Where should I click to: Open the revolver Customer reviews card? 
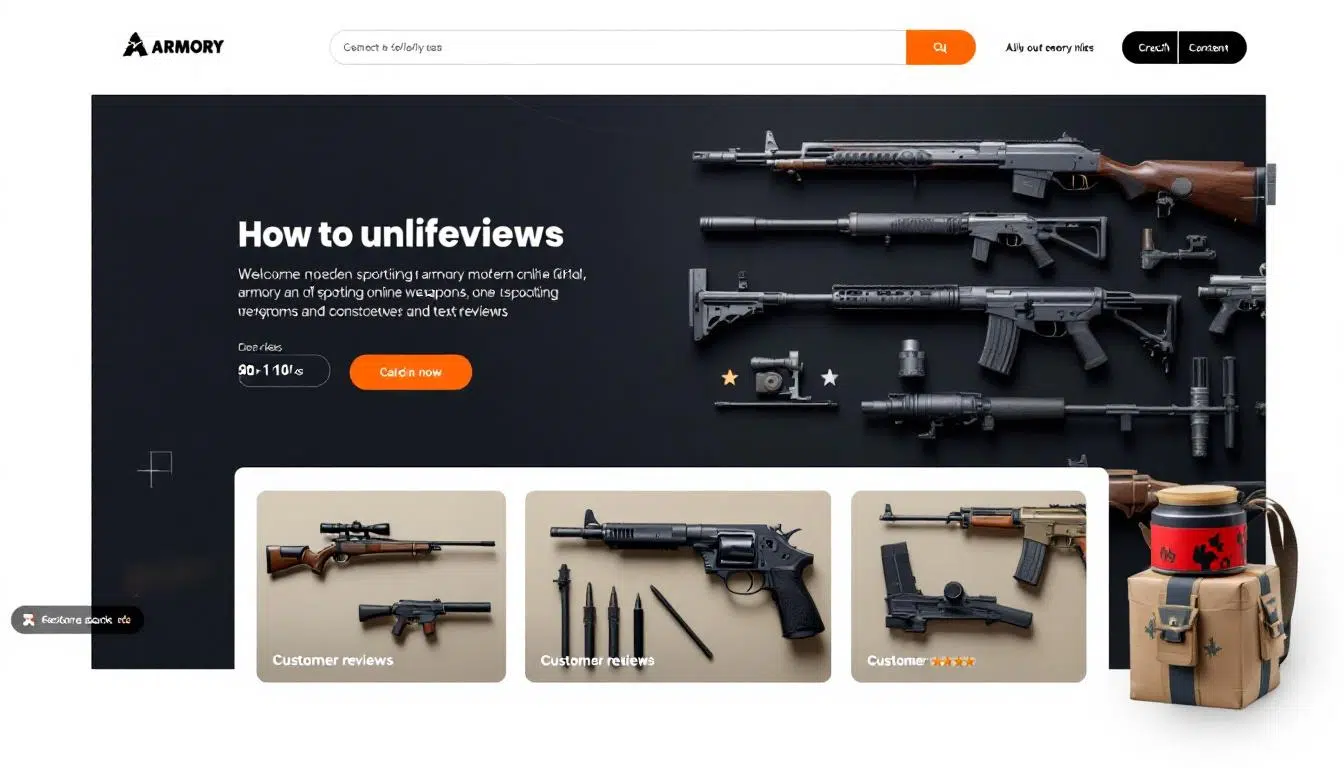click(678, 586)
